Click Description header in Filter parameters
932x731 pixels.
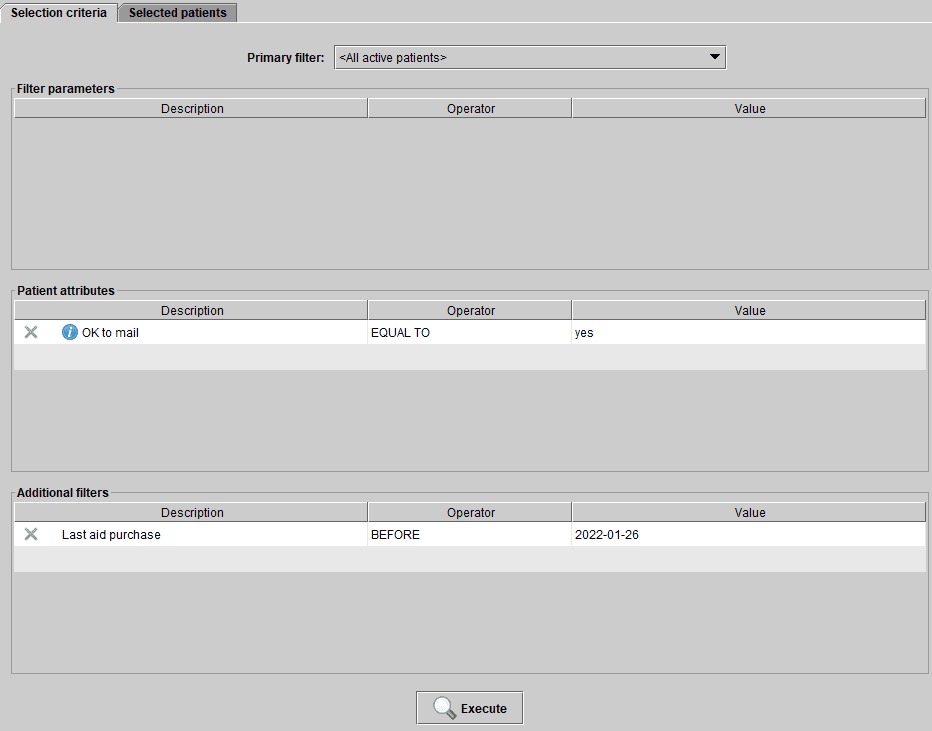click(192, 109)
